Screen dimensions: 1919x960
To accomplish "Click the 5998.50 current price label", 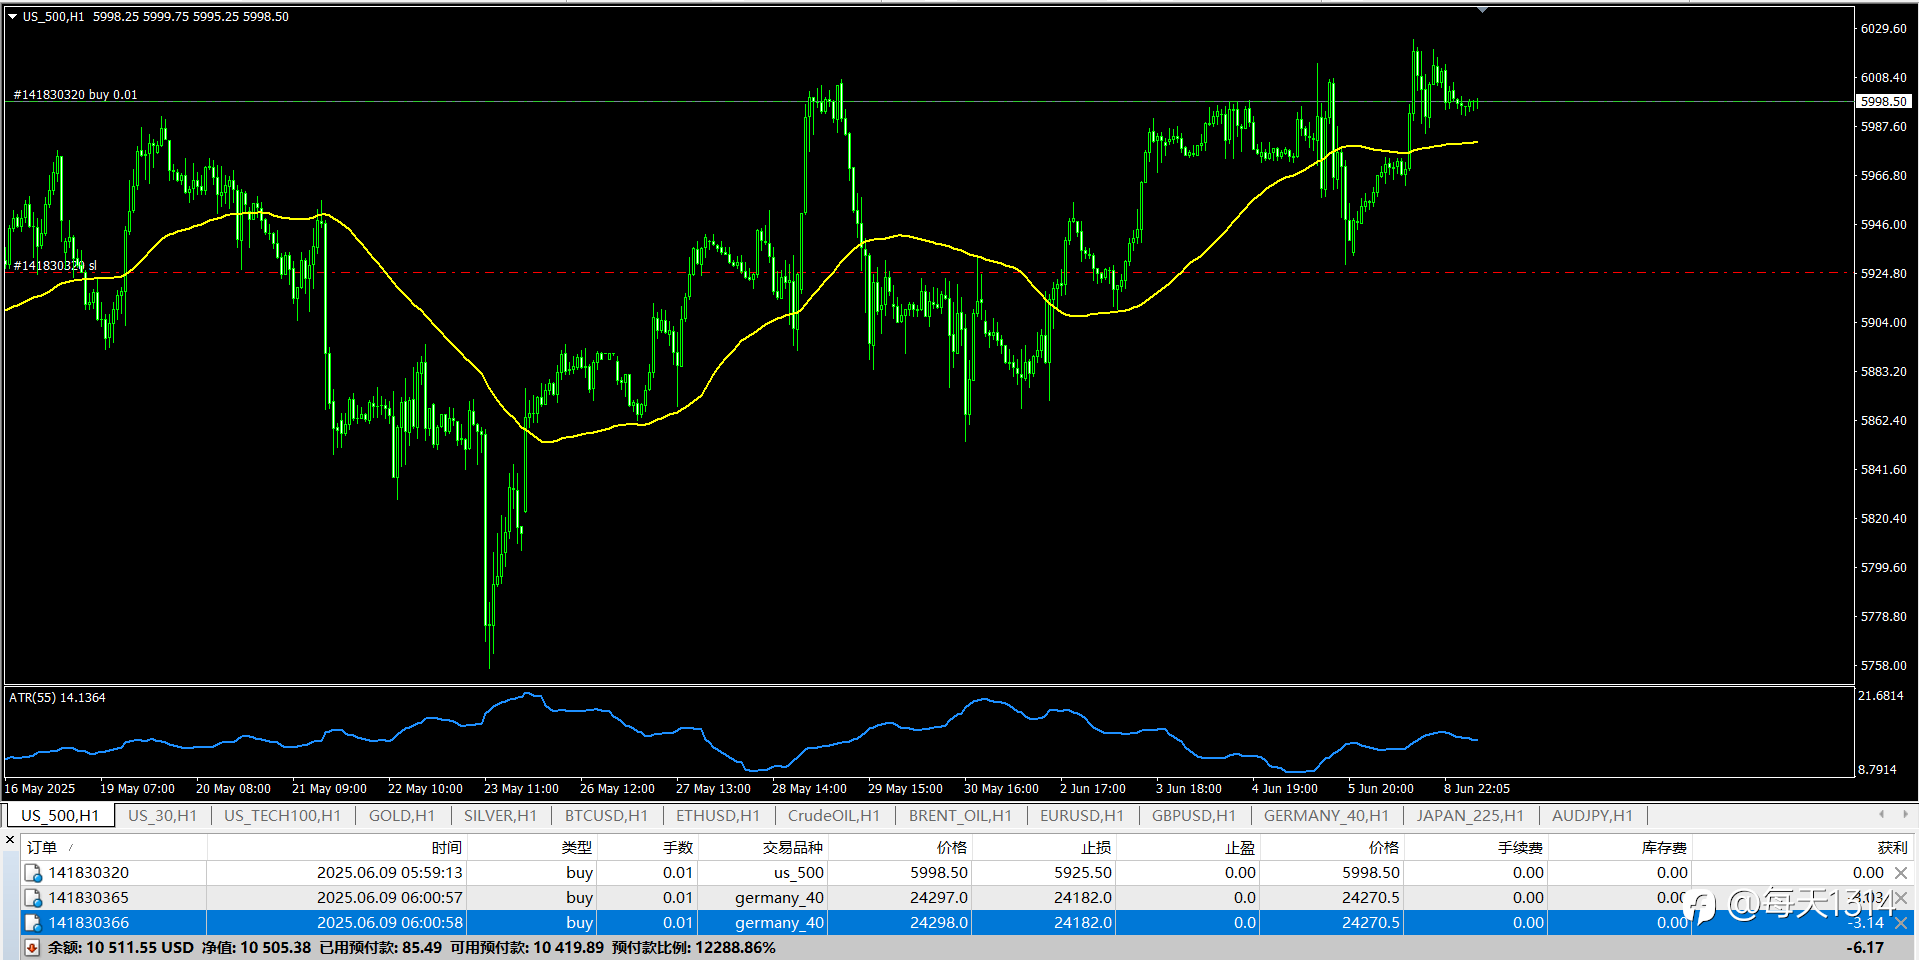I will tap(1884, 101).
